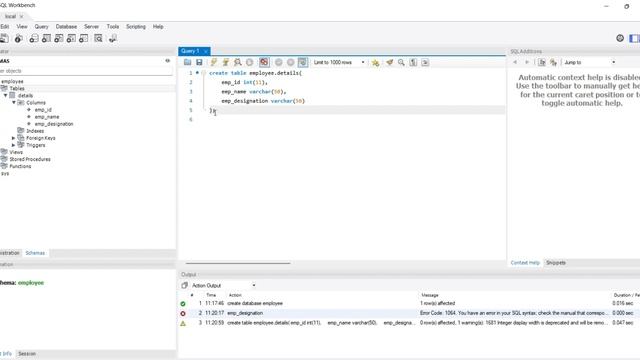
Task: Click the query editor horizontal scrollbar
Action: (x=238, y=264)
